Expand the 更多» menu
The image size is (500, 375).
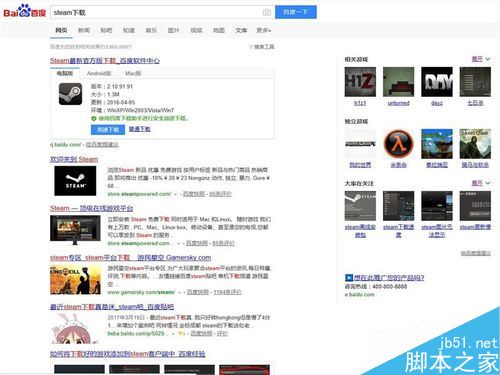tap(264, 30)
